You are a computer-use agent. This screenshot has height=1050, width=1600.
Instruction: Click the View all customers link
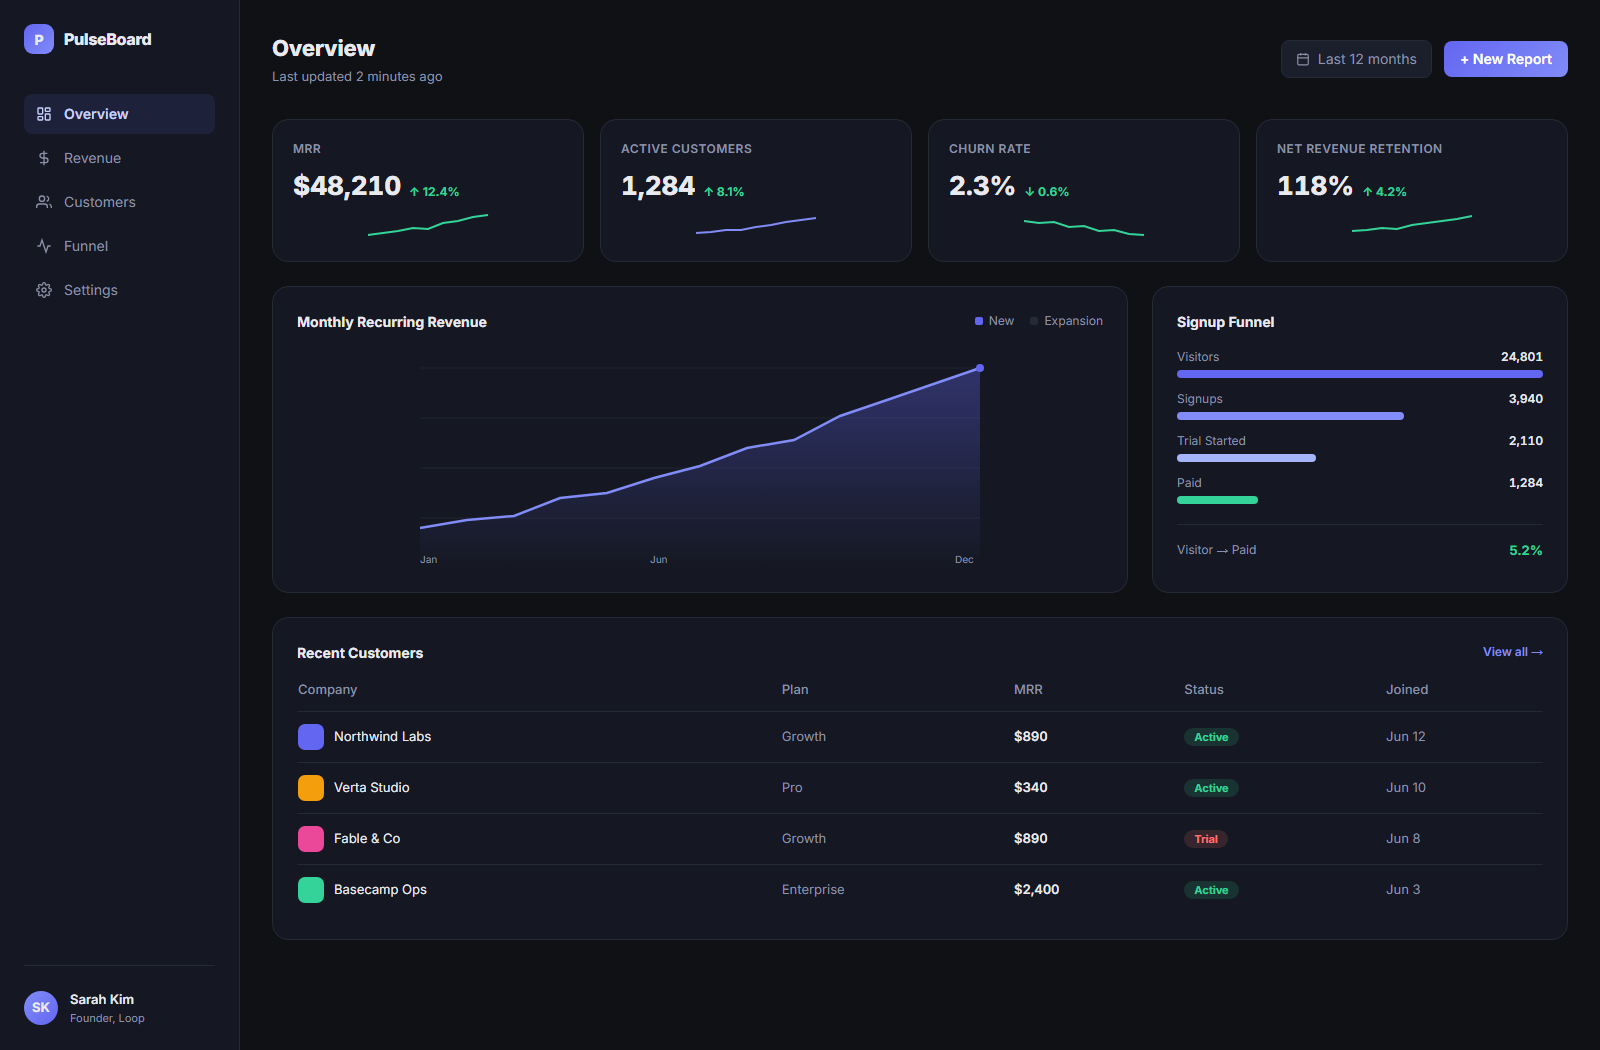pyautogui.click(x=1513, y=652)
